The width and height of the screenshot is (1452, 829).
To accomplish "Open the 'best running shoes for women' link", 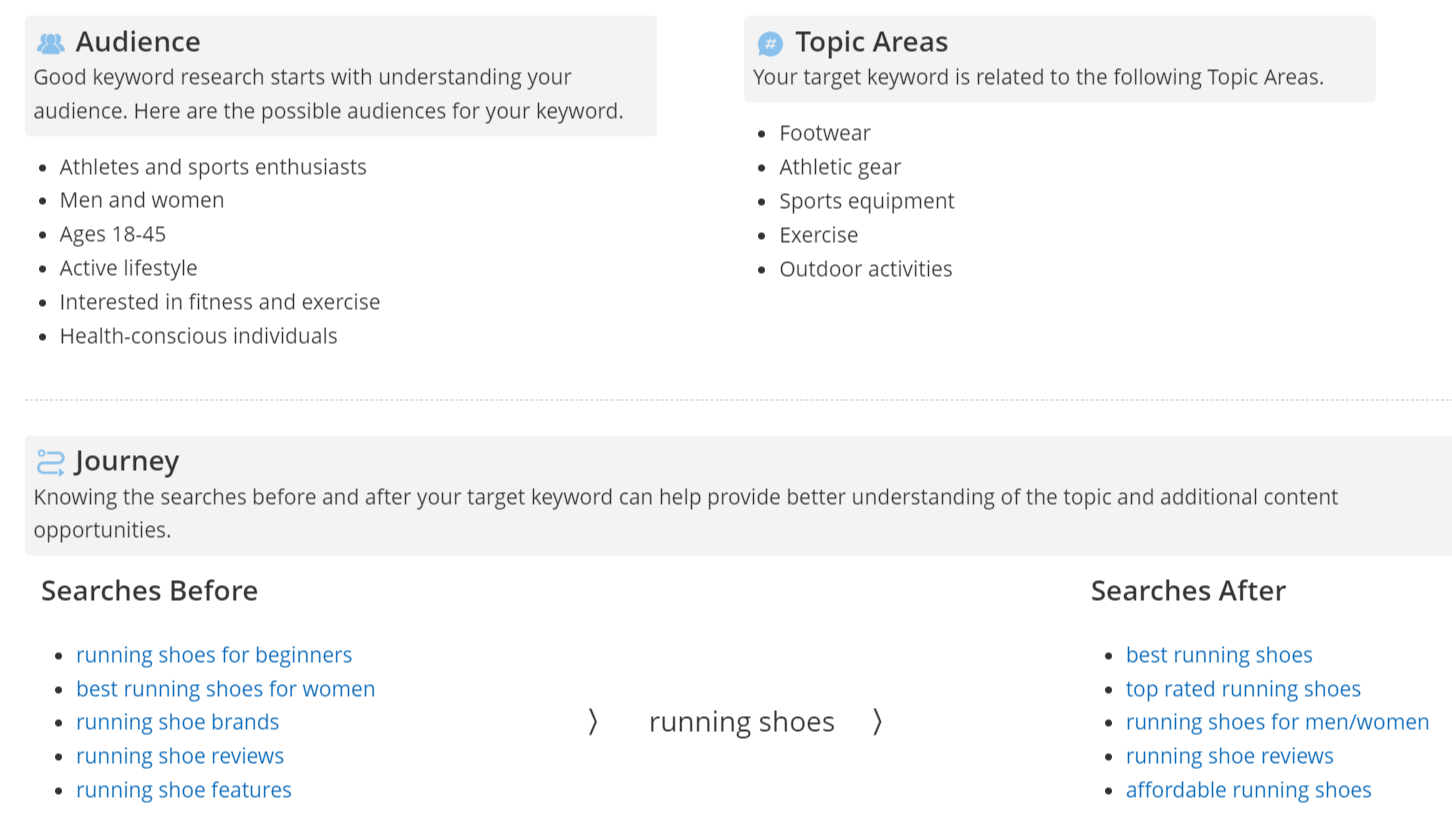I will click(x=225, y=689).
